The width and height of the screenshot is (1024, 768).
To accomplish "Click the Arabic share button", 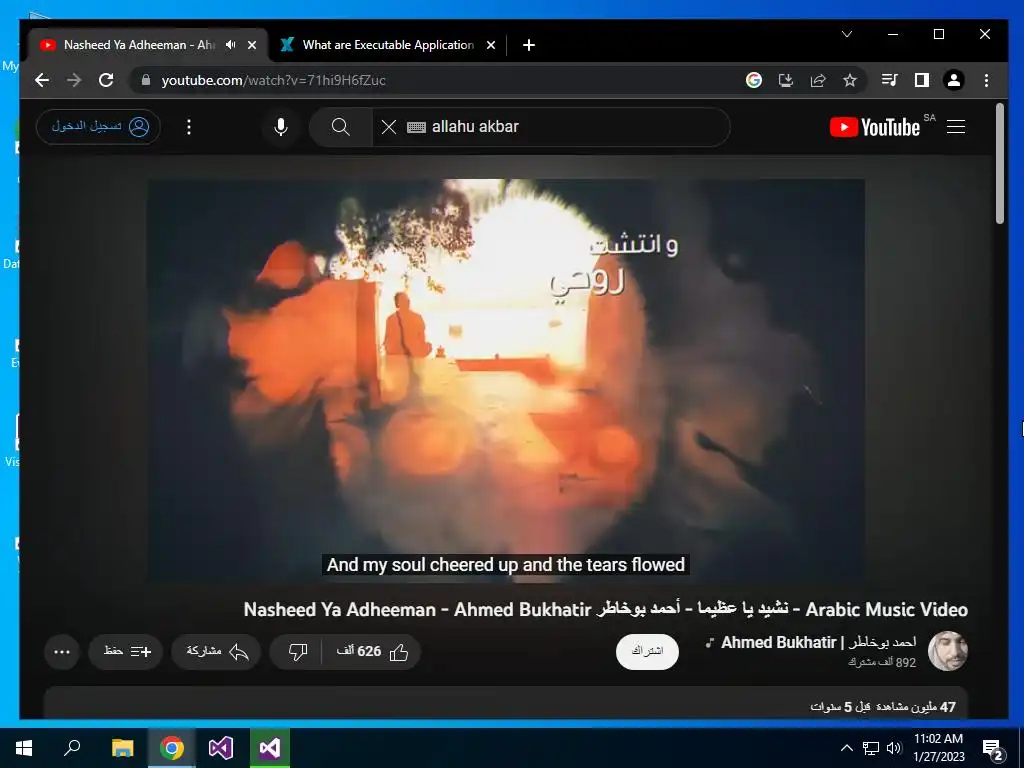I will [216, 651].
